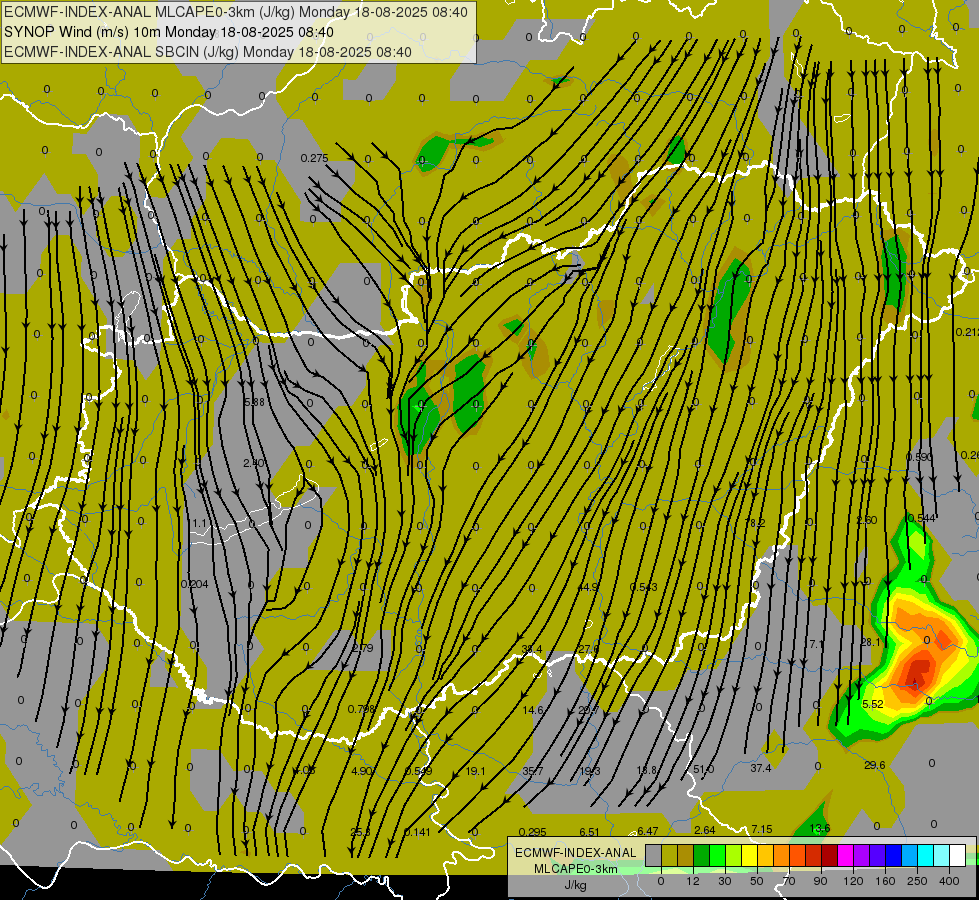Click the map value '5.52'
This screenshot has height=900, width=979.
pos(872,704)
